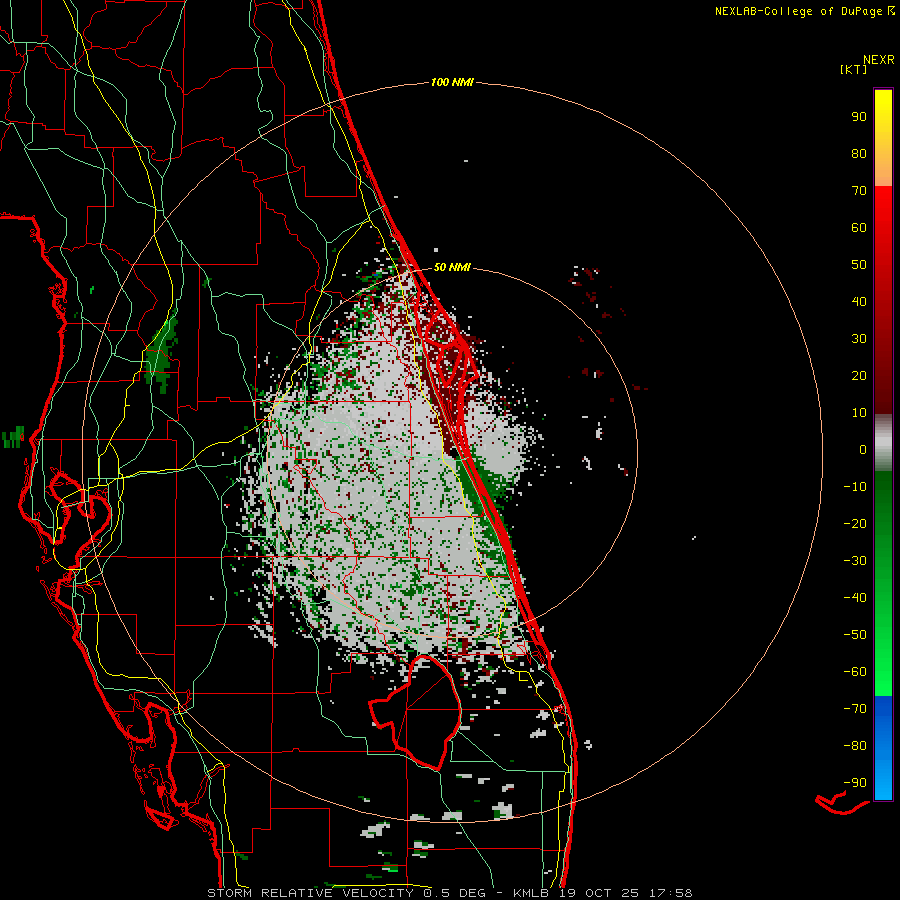Select the -30 value on the velocity scale
Image resolution: width=900 pixels, height=900 pixels.
pyautogui.click(x=855, y=561)
